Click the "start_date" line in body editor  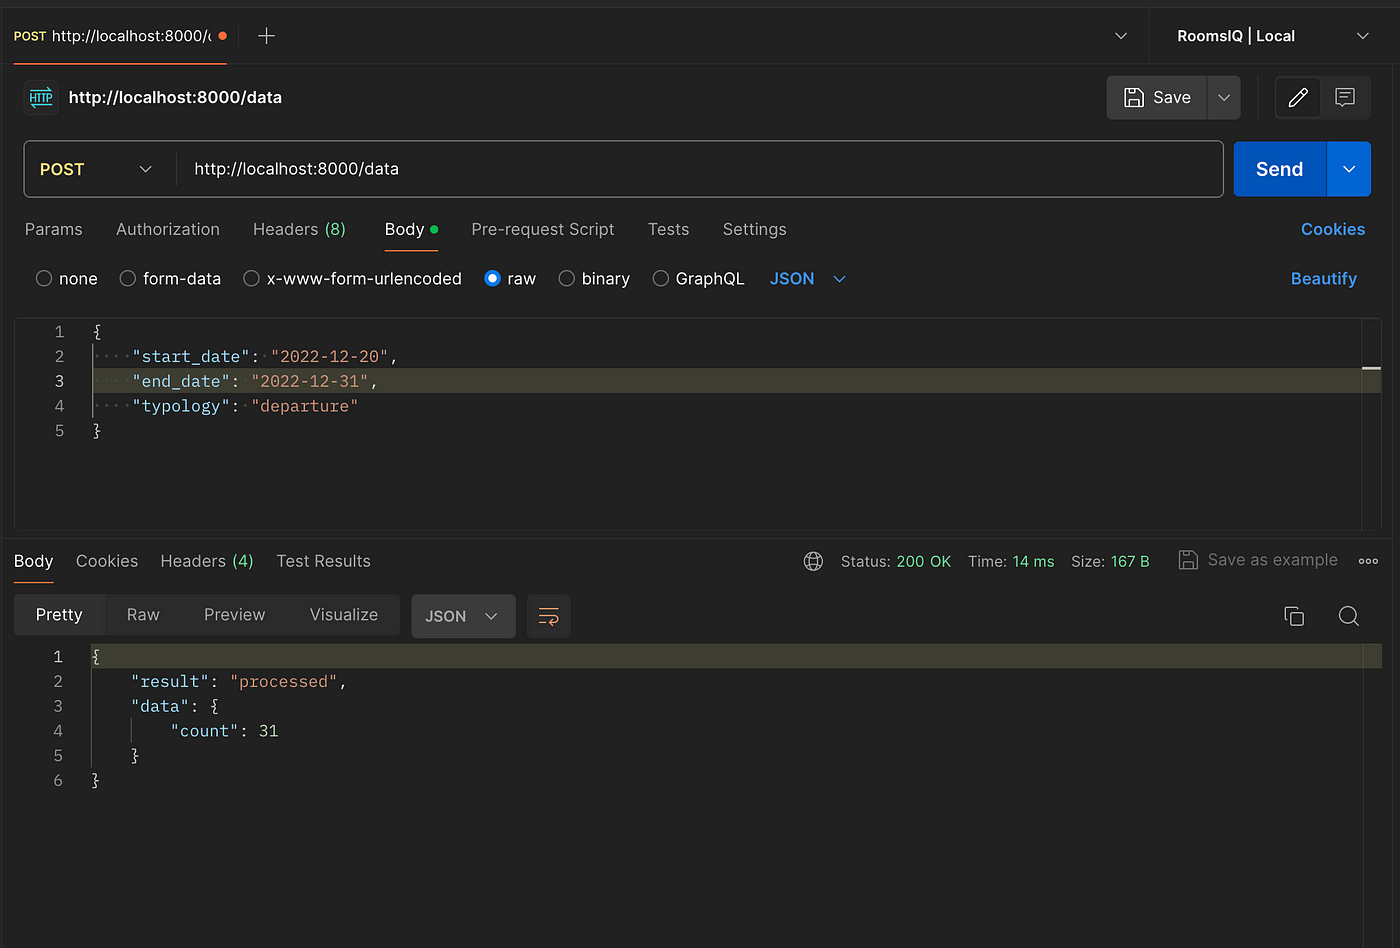coord(265,356)
